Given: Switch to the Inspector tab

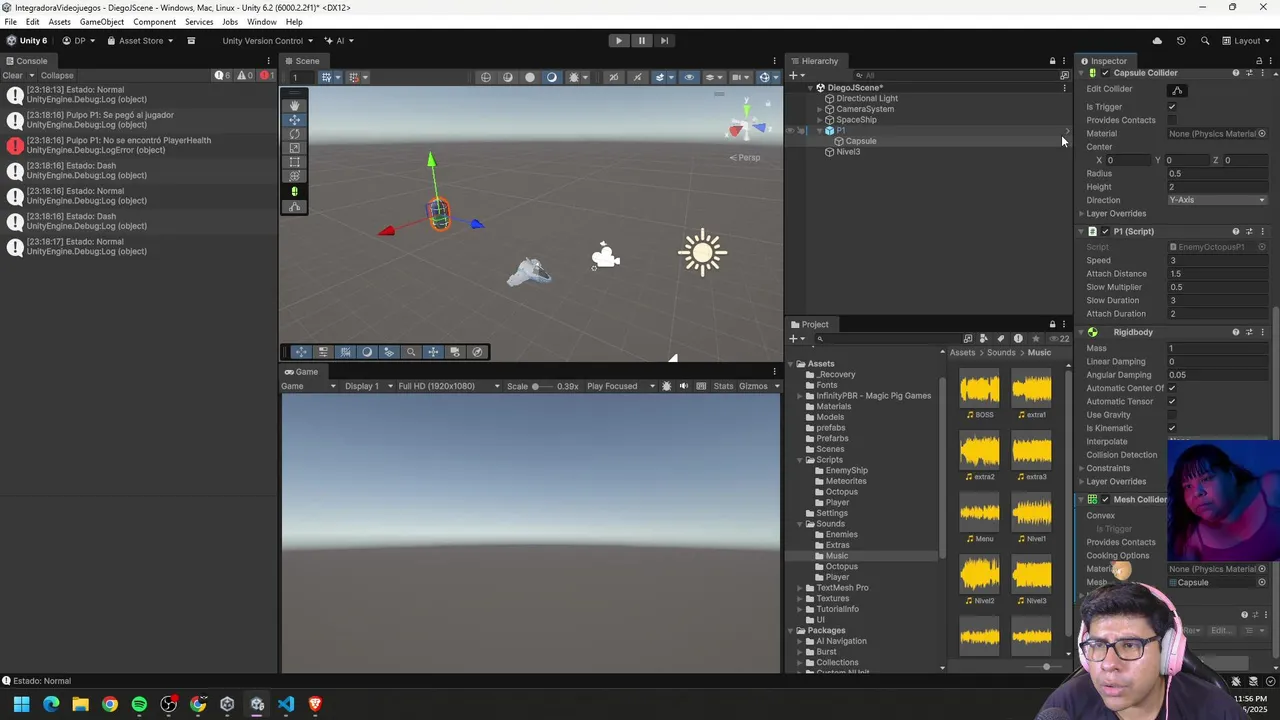Looking at the screenshot, I should (1103, 61).
